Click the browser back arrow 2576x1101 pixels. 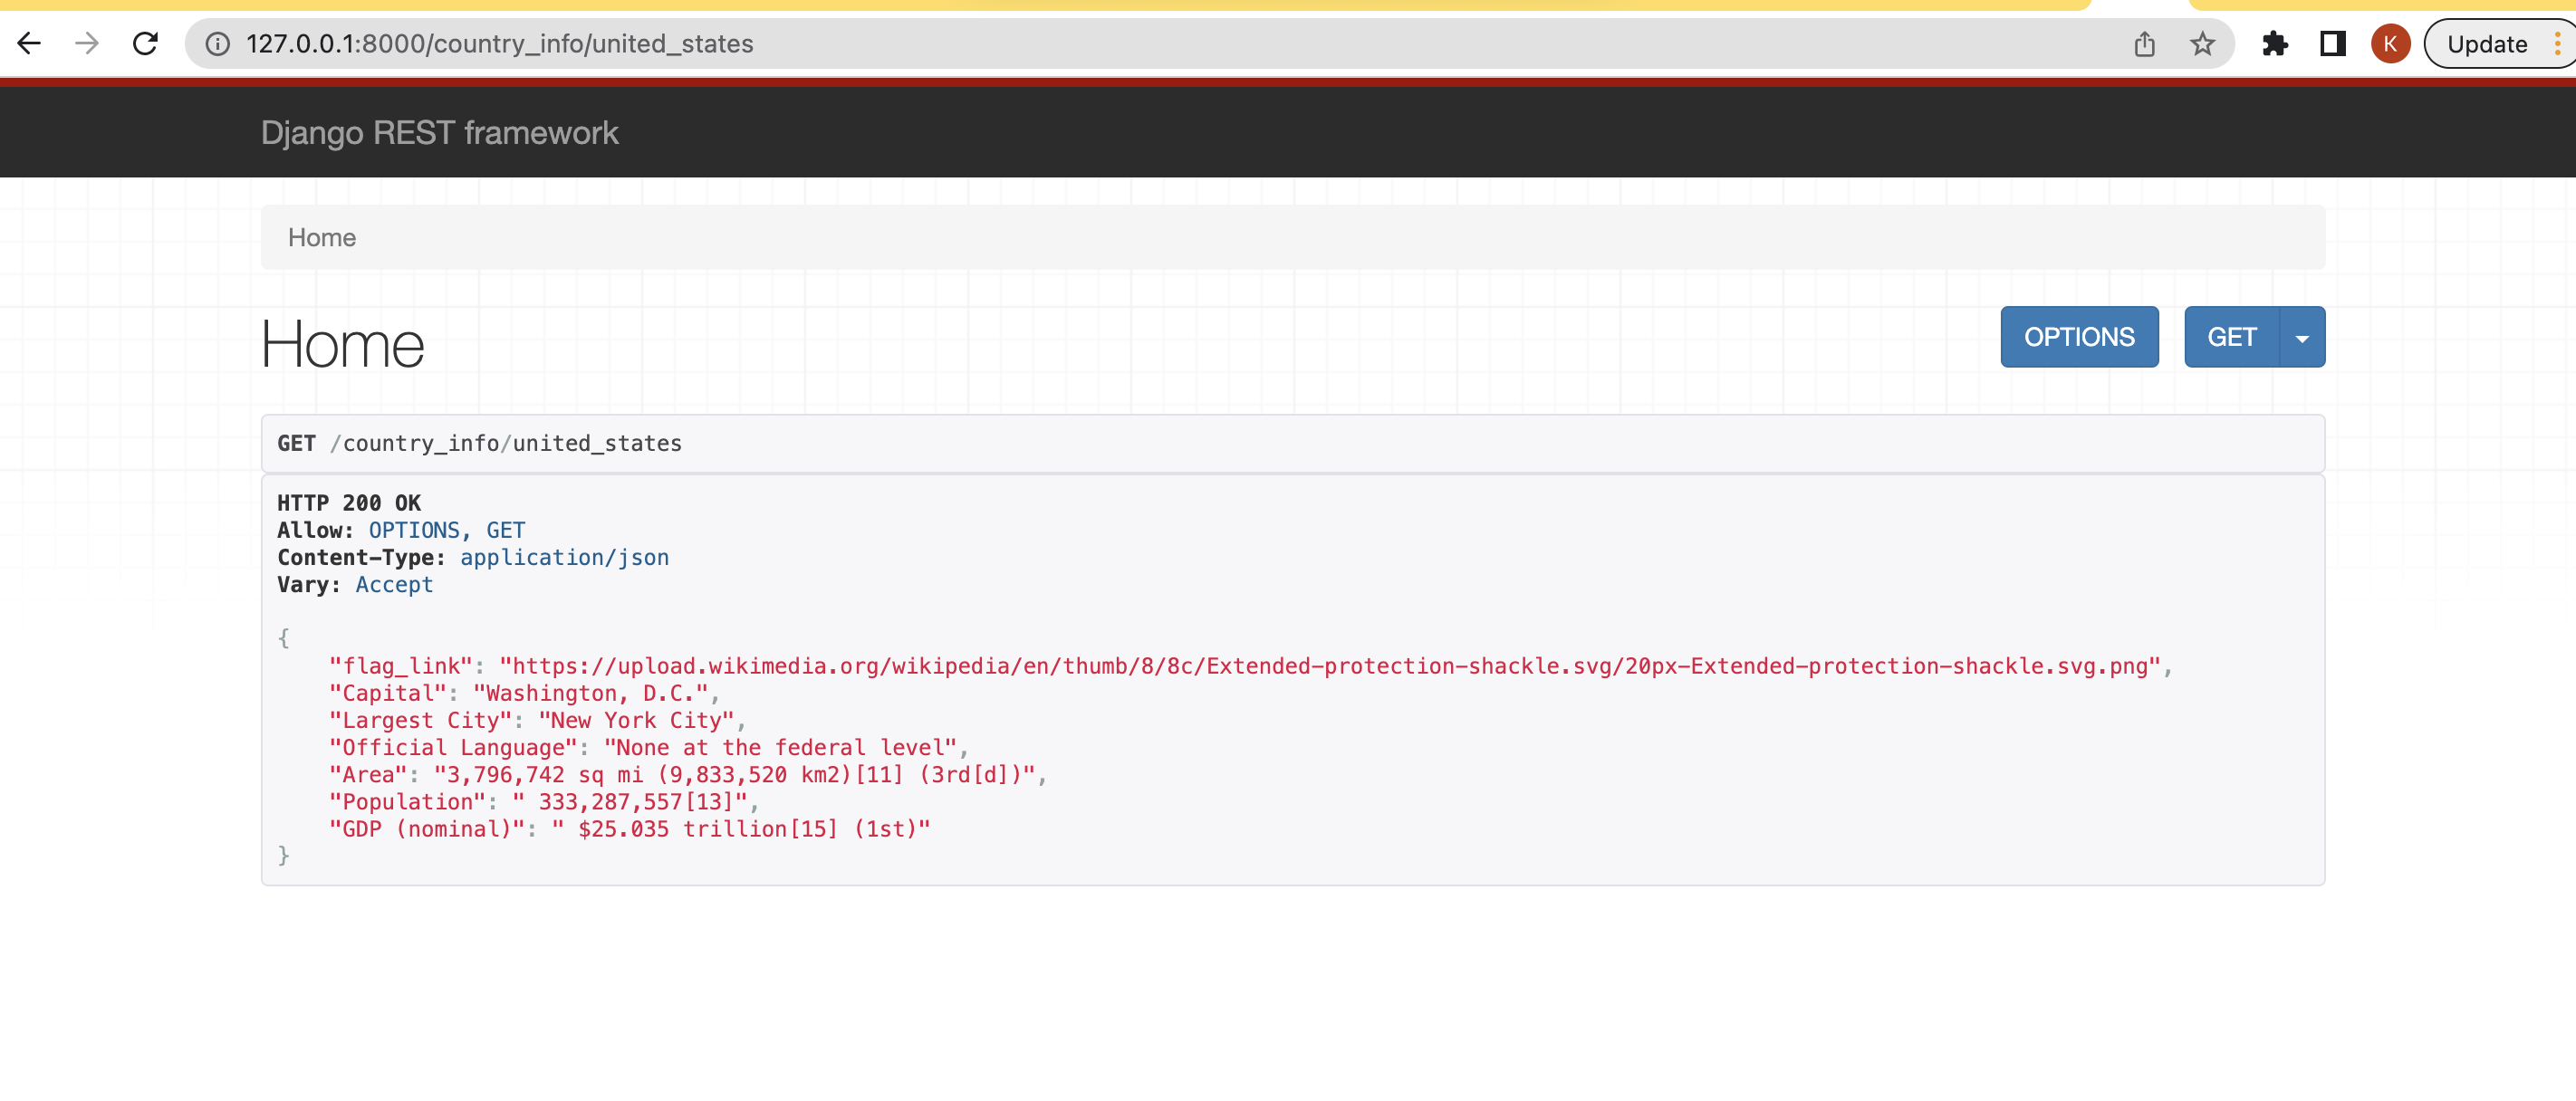tap(29, 43)
